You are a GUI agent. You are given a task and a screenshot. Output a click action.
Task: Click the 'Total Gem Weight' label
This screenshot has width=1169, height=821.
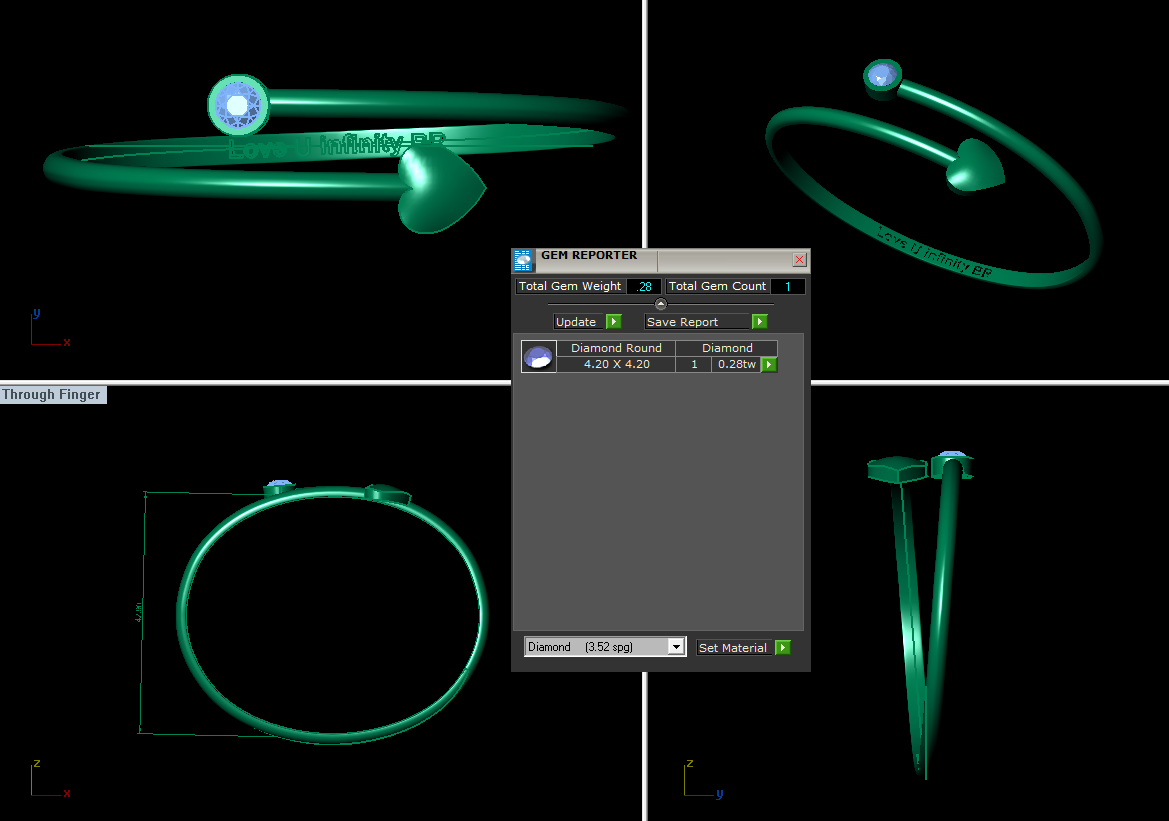(x=570, y=286)
